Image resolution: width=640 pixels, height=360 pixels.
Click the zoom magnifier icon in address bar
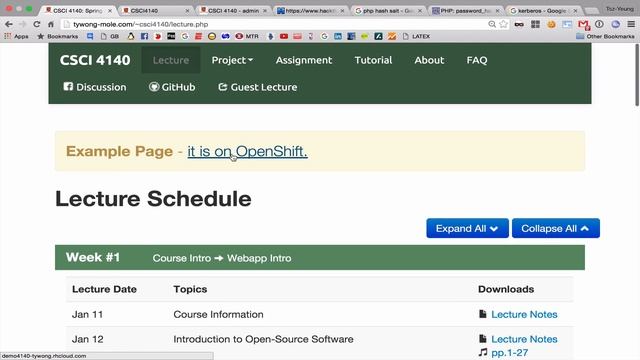[x=492, y=24]
